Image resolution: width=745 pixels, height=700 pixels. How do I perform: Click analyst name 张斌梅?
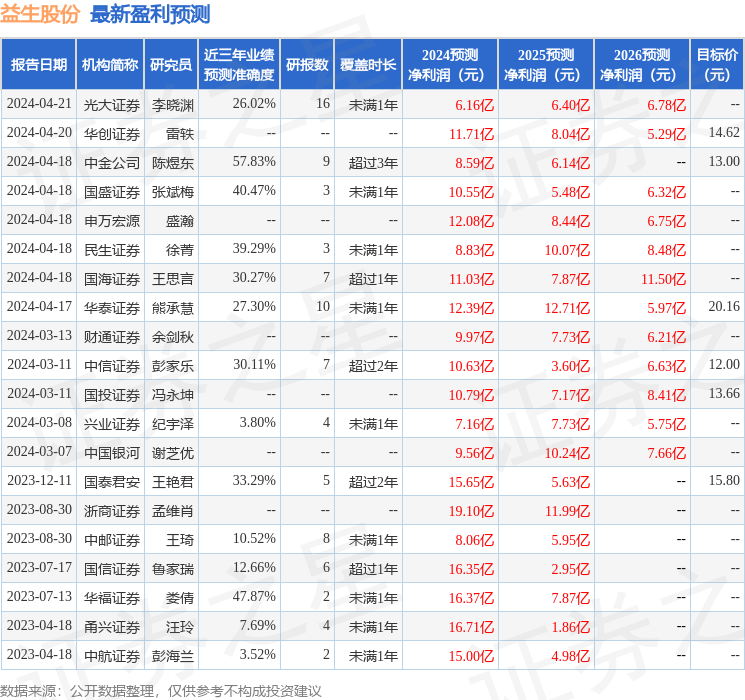(173, 192)
